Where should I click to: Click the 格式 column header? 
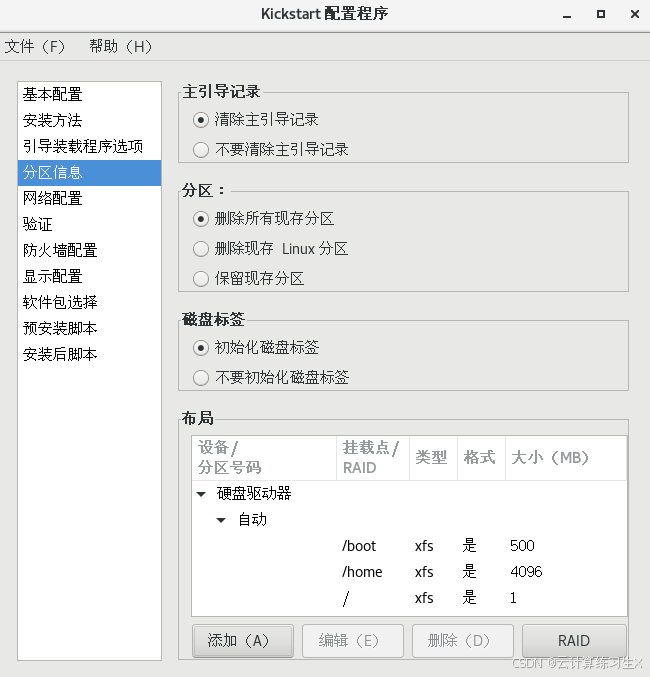click(481, 458)
